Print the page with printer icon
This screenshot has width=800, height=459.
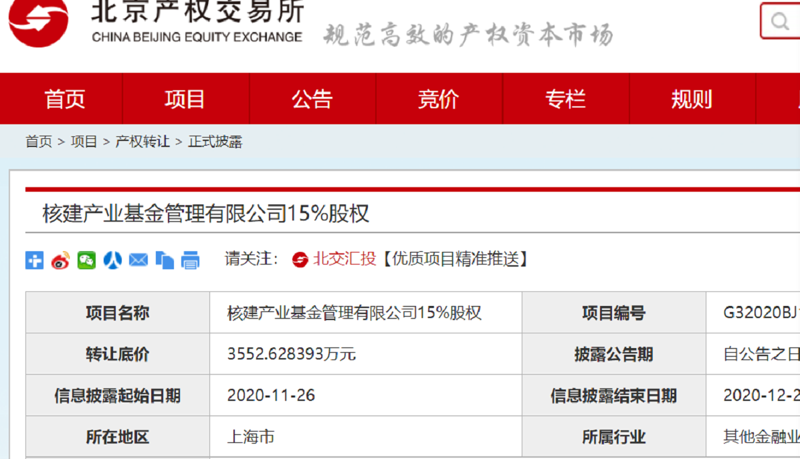tap(190, 260)
